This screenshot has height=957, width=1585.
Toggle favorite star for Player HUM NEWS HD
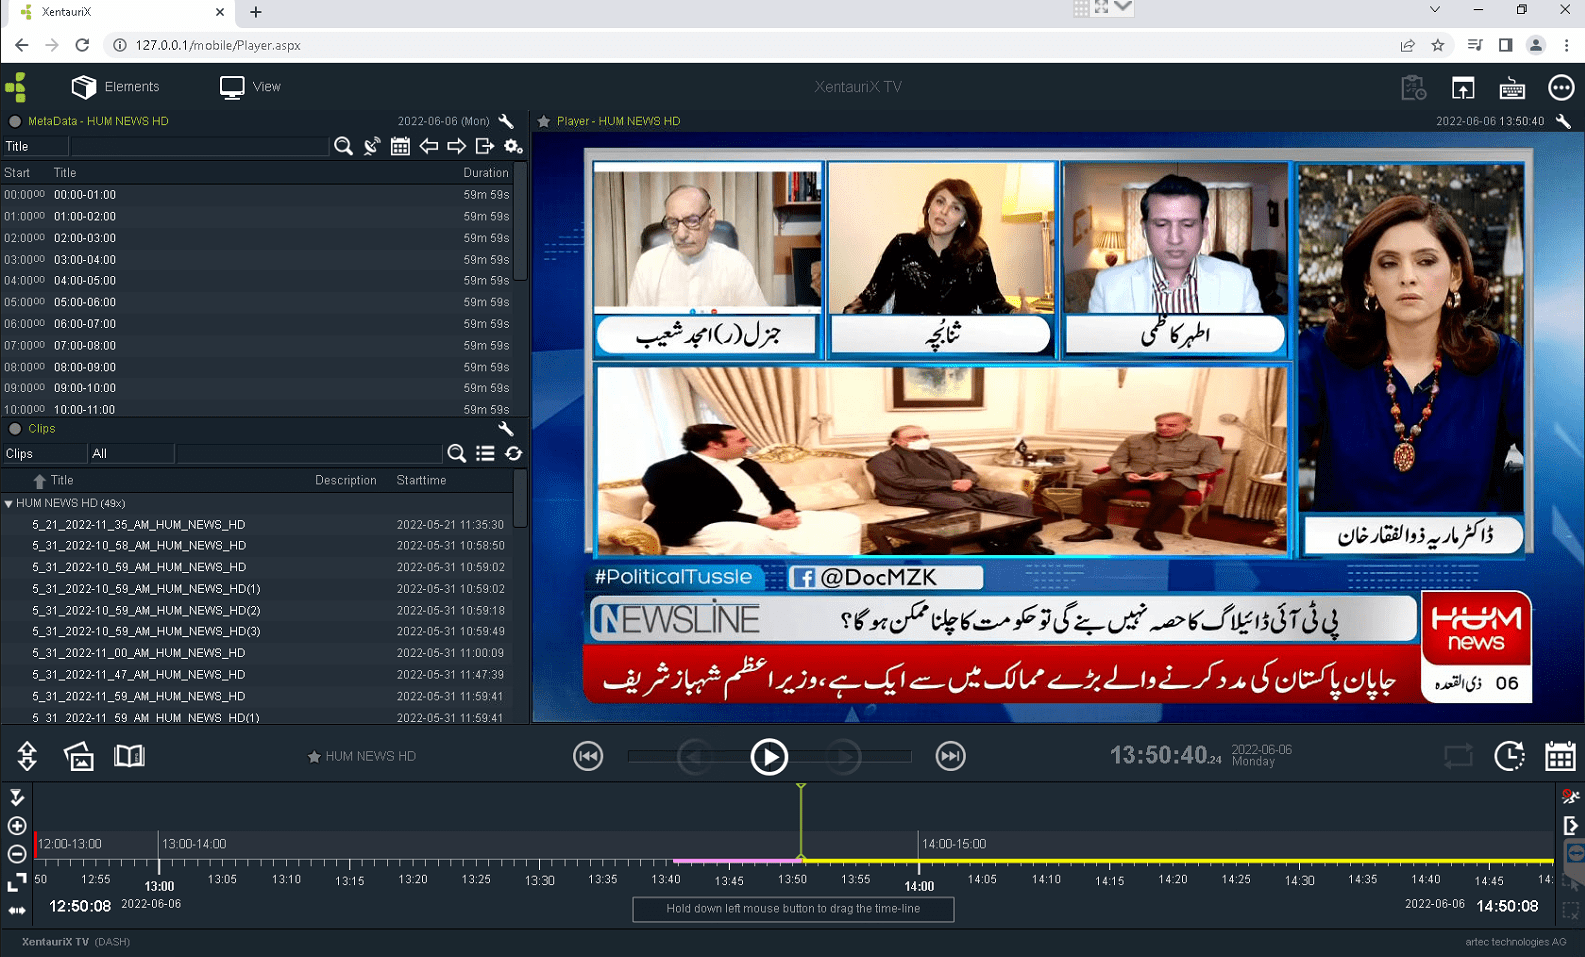(544, 121)
